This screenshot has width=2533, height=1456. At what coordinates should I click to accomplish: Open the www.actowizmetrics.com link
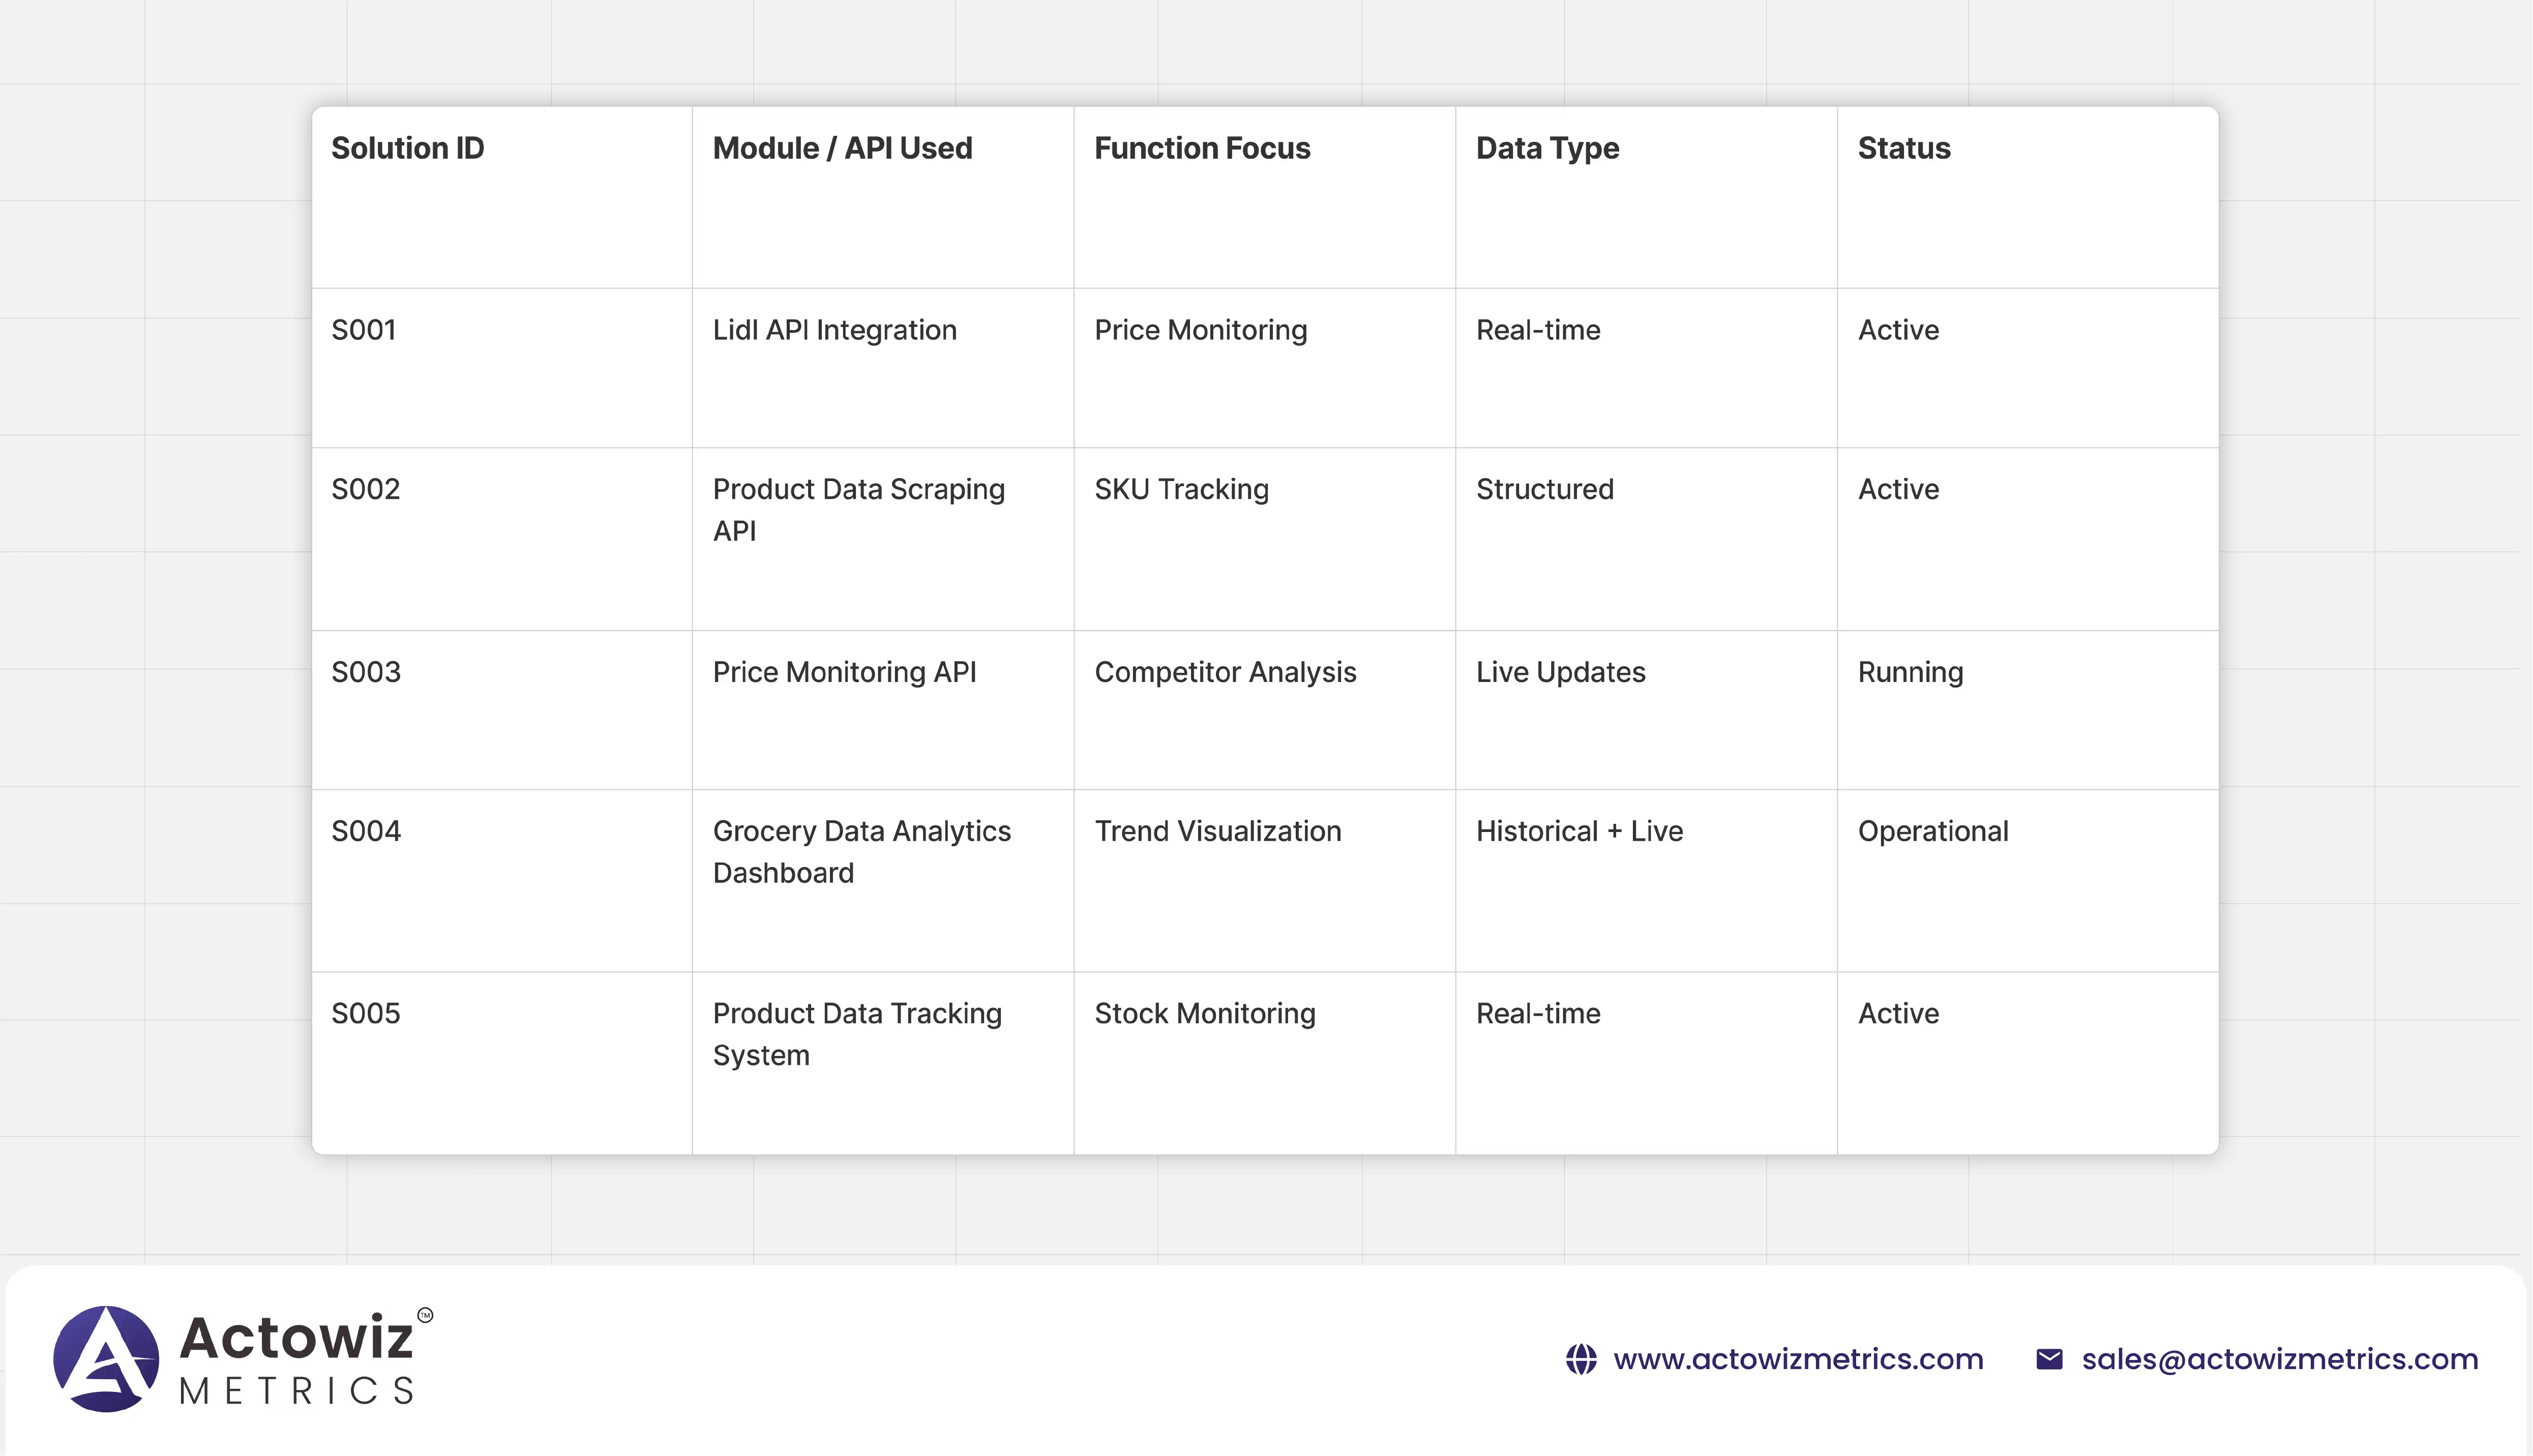[1797, 1359]
